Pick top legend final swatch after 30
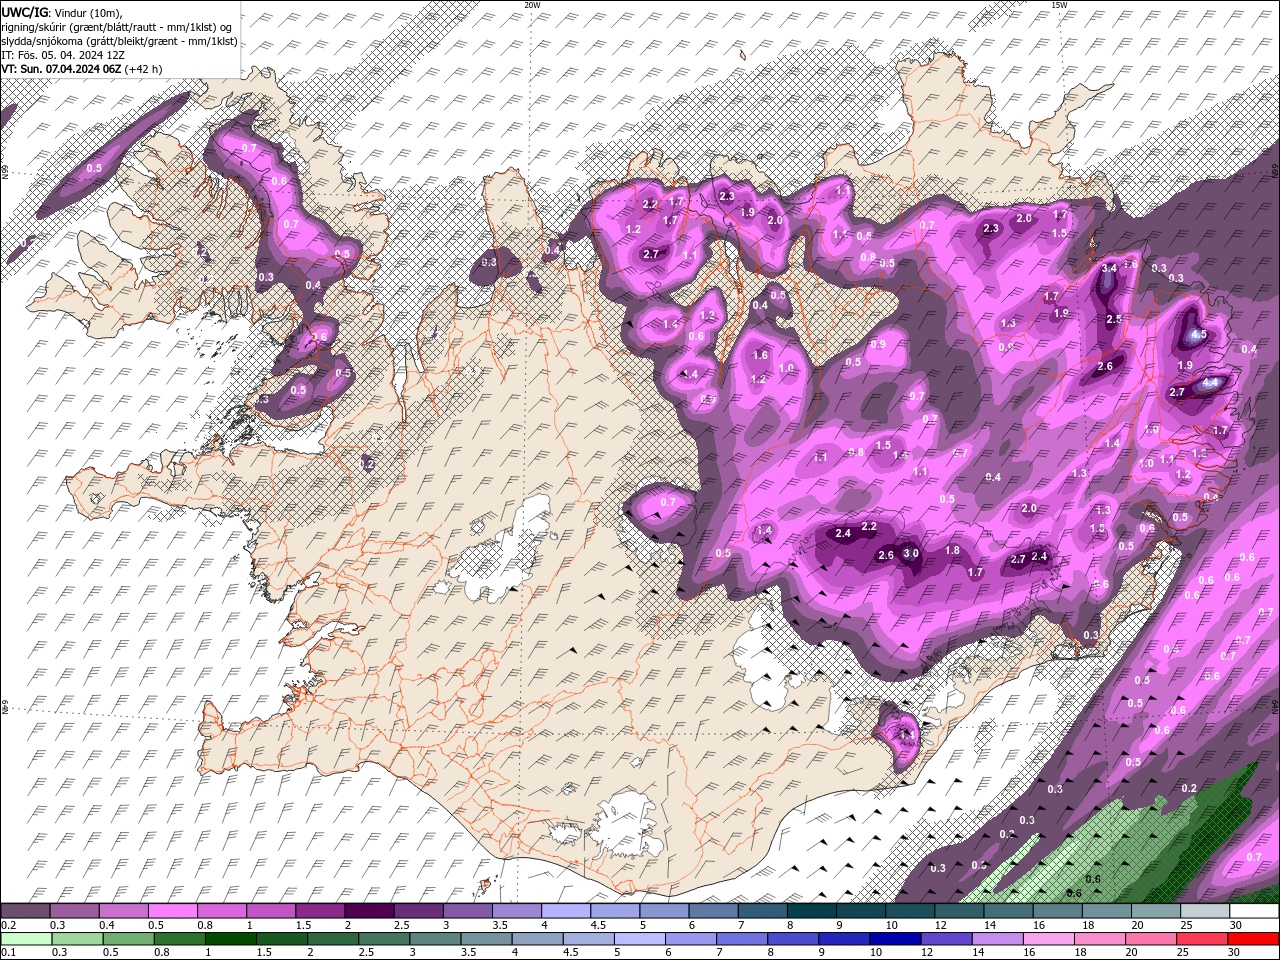Viewport: 1280px width, 960px height. click(x=1254, y=911)
